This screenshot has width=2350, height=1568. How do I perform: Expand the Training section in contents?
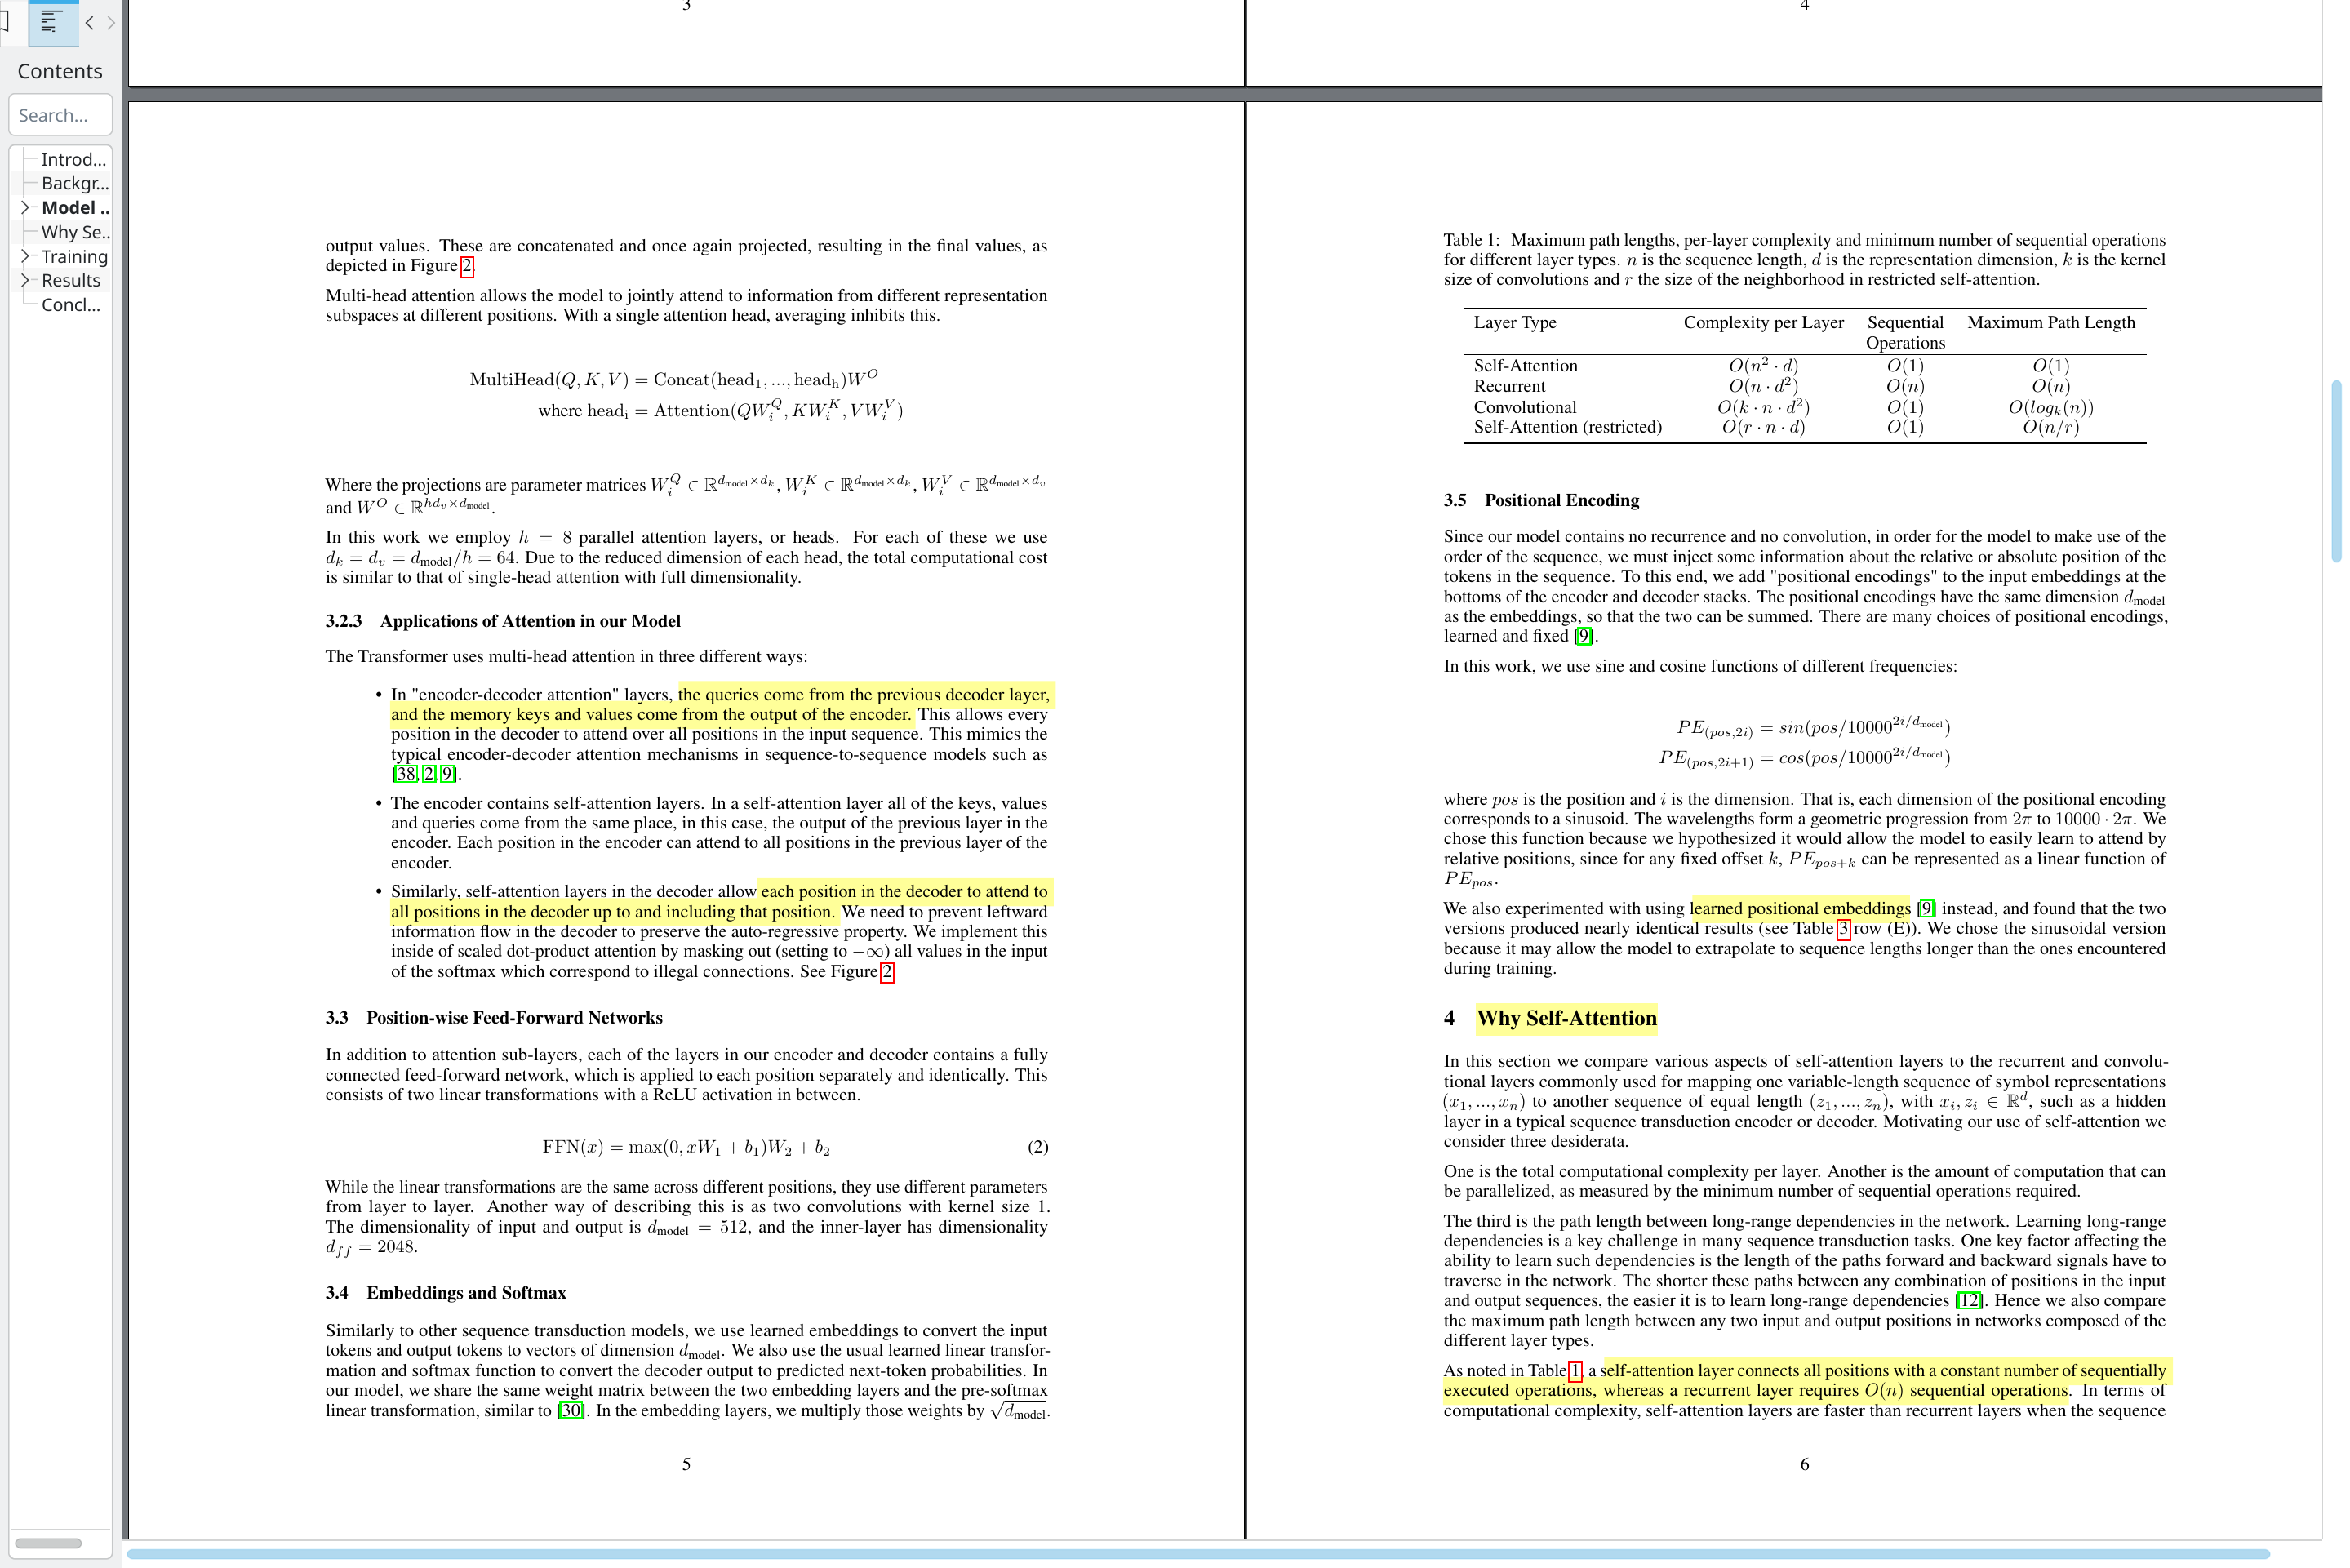[x=25, y=256]
